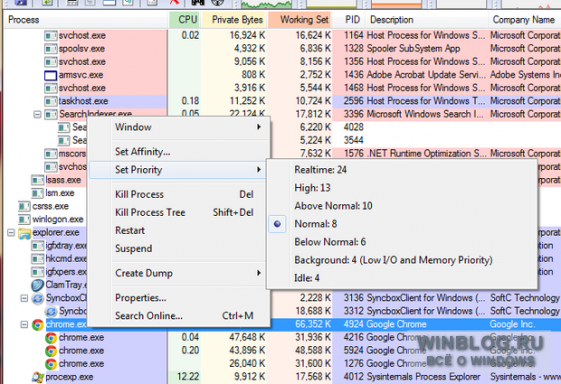Image resolution: width=561 pixels, height=384 pixels.
Task: Collapse the chrome.exe tree node
Action: click(24, 325)
